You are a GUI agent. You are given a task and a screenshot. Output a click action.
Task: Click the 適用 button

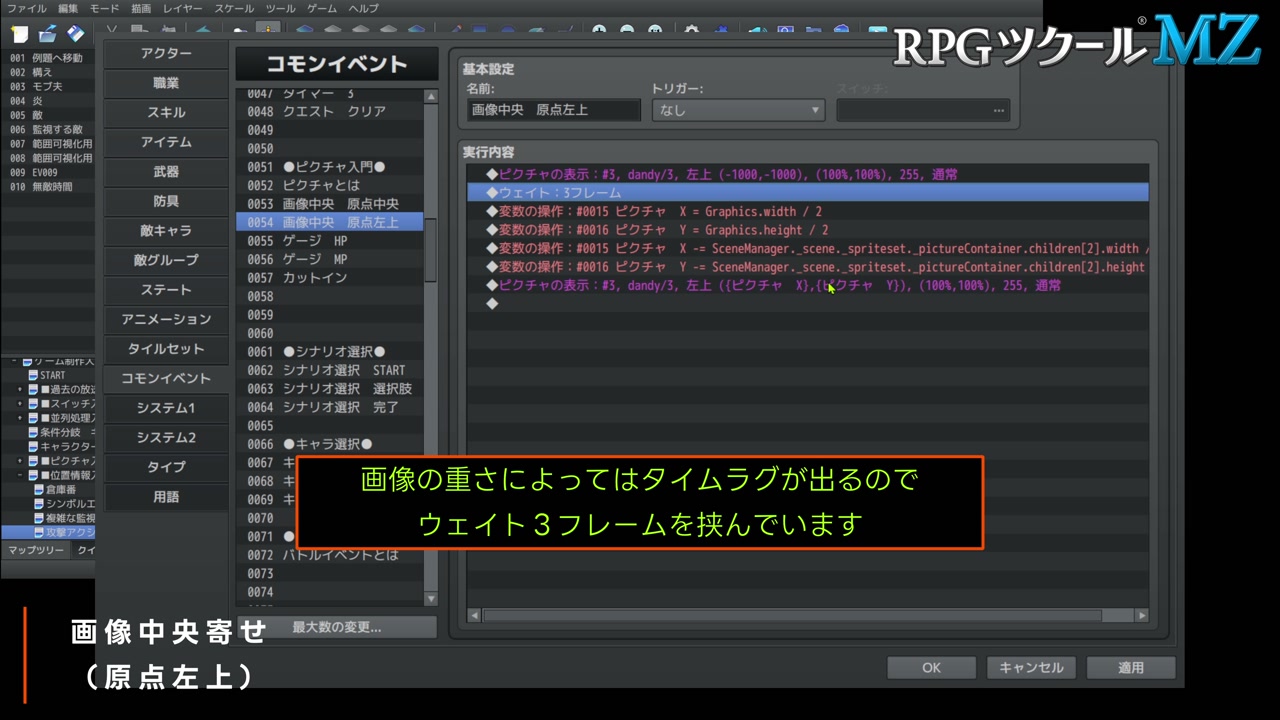tap(1131, 668)
